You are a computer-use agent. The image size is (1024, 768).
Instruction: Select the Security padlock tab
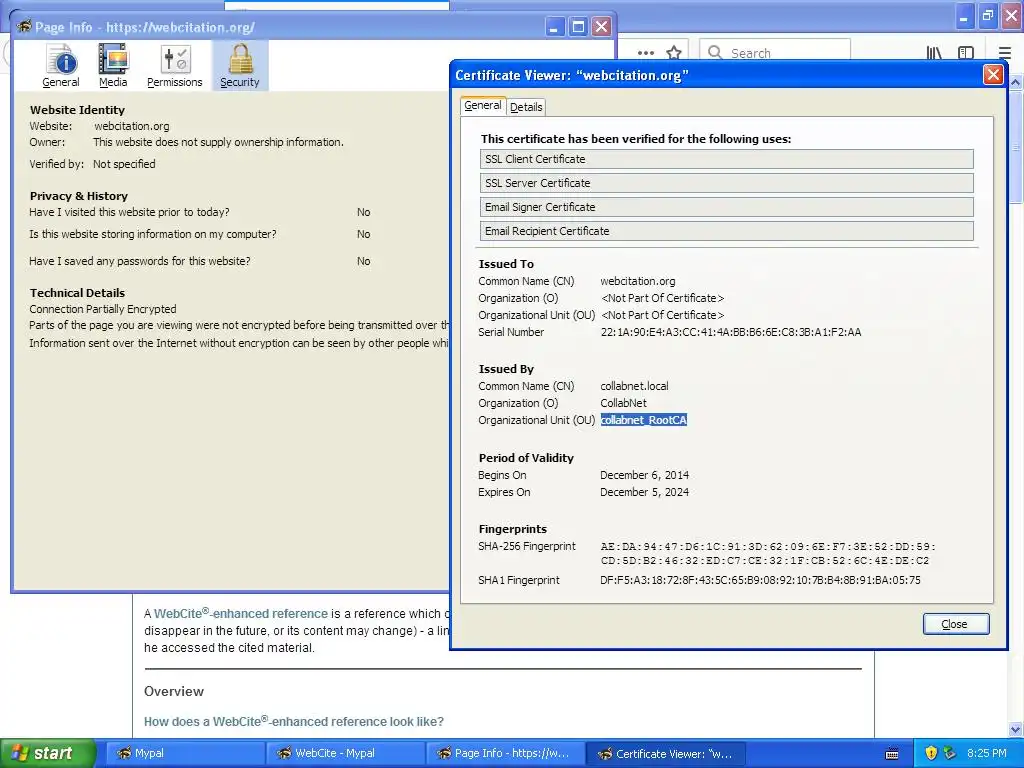tap(240, 65)
